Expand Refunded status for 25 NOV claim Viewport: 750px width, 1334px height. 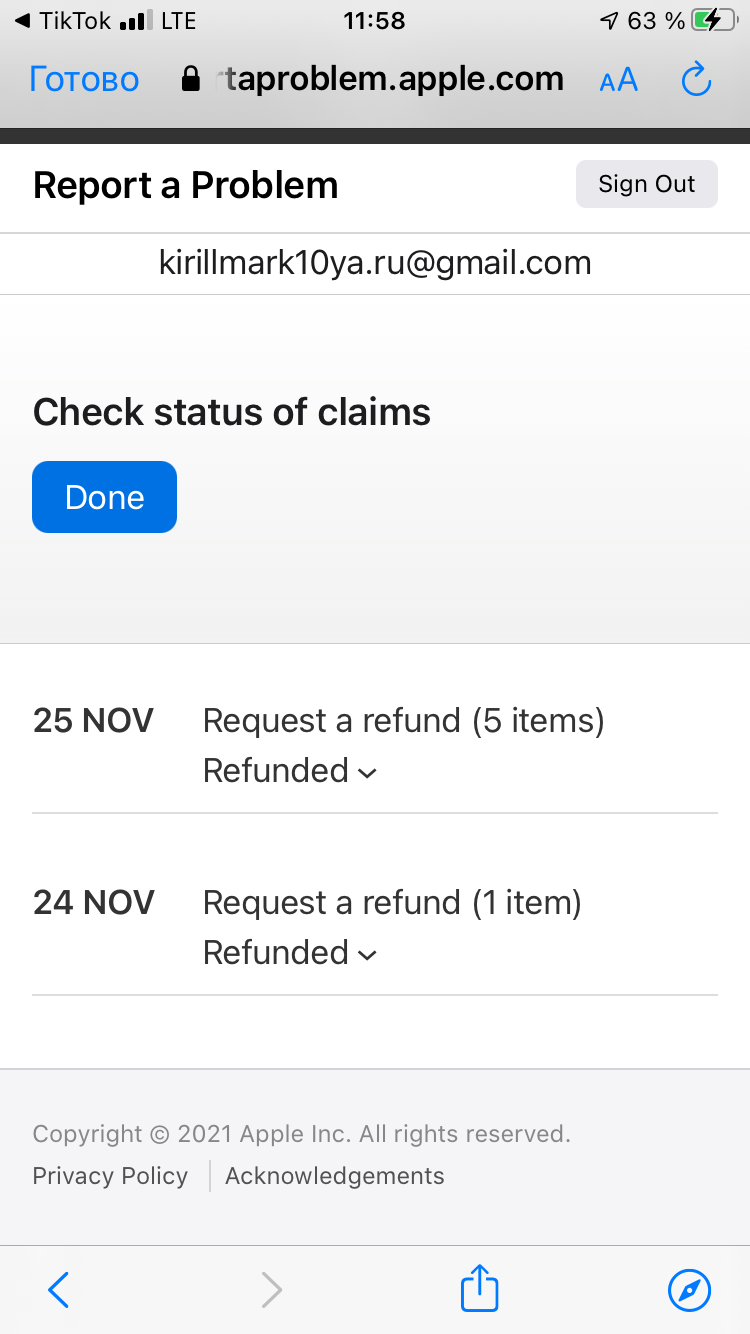click(290, 771)
